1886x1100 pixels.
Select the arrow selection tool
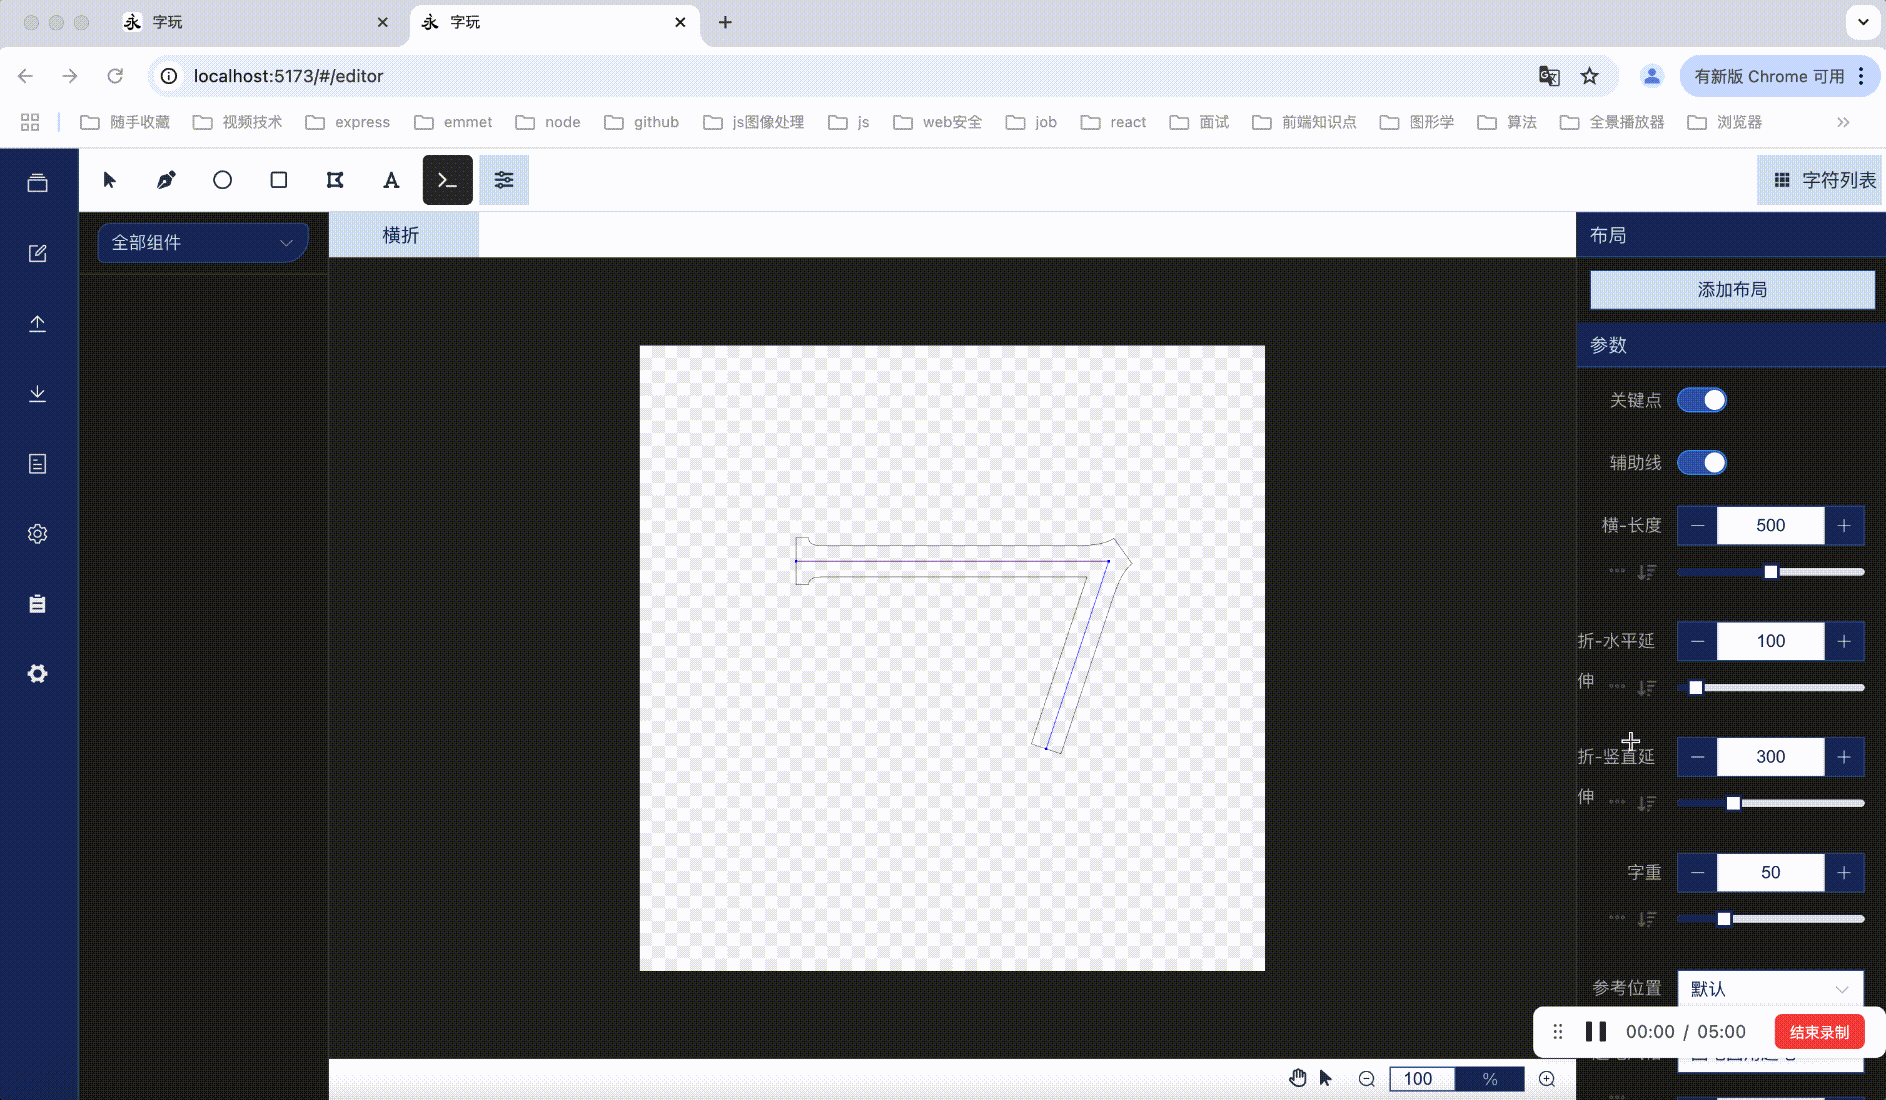tap(109, 180)
